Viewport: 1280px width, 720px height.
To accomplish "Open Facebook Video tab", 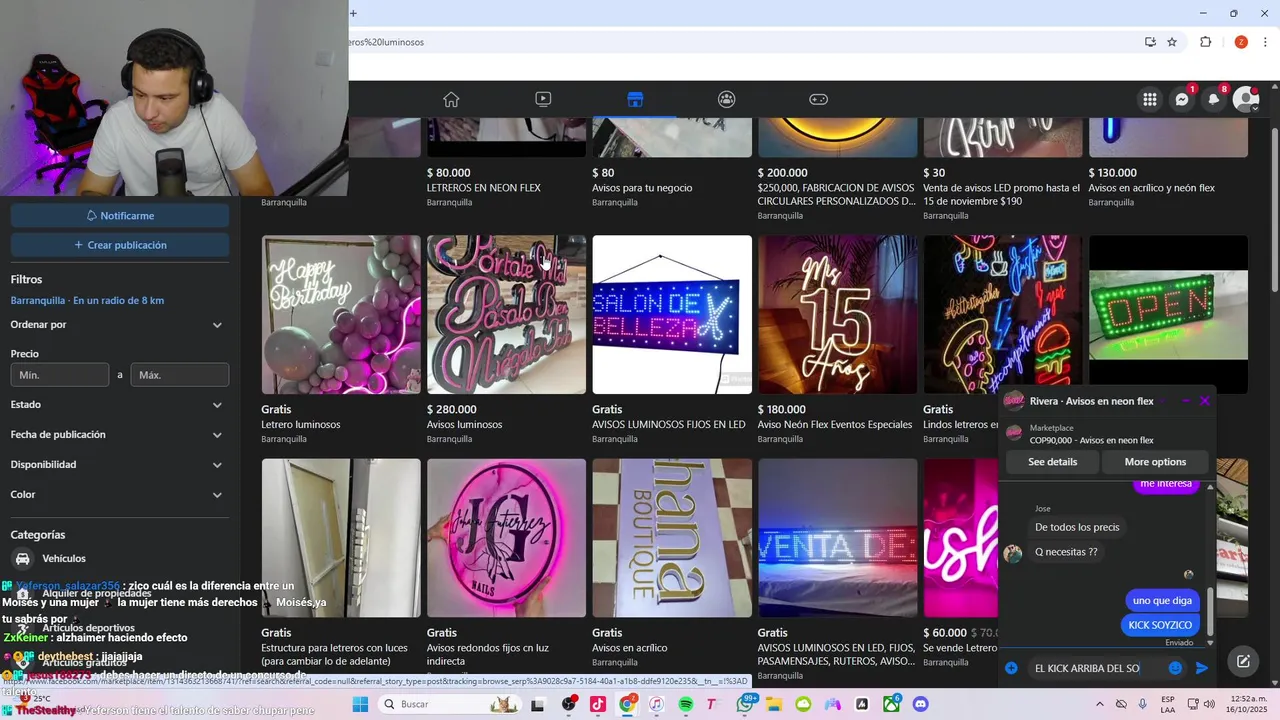I will 543,99.
